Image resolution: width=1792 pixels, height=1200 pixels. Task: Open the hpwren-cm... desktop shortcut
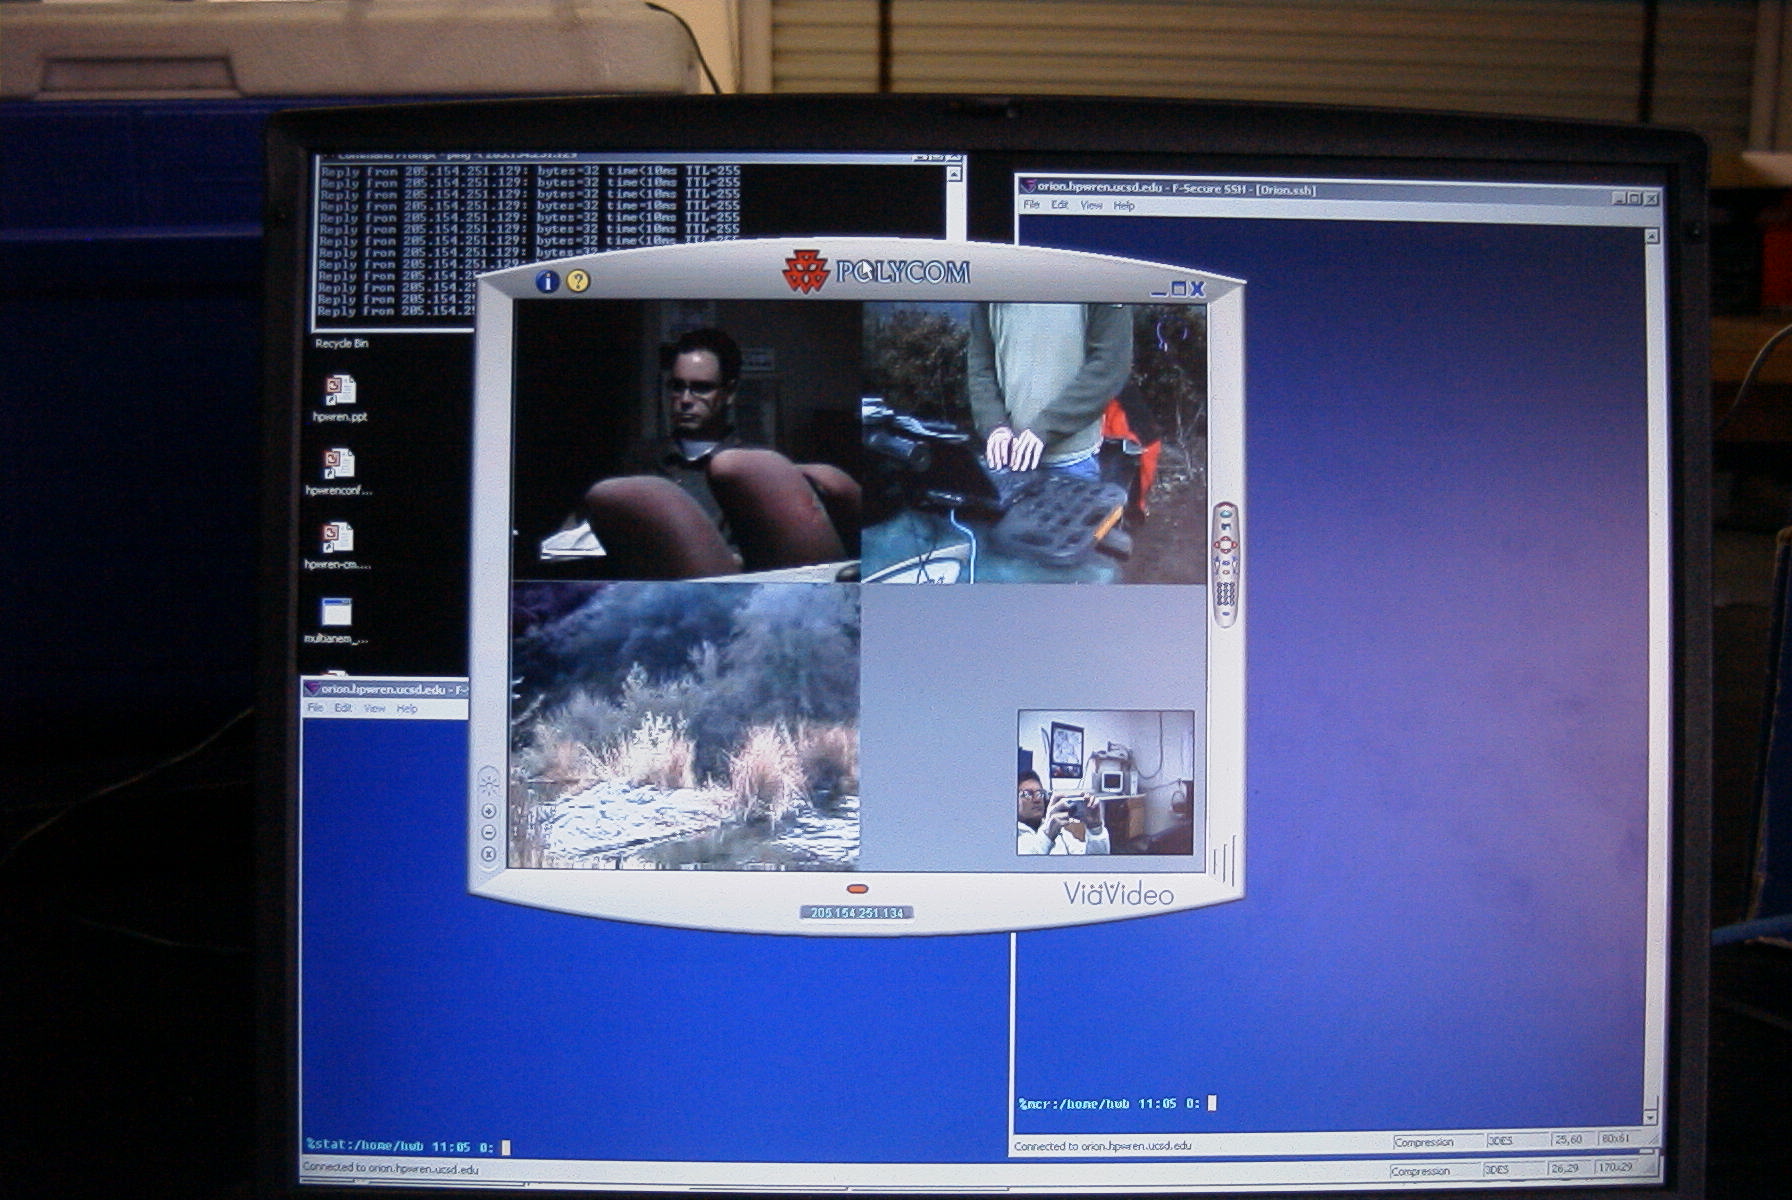tap(338, 546)
